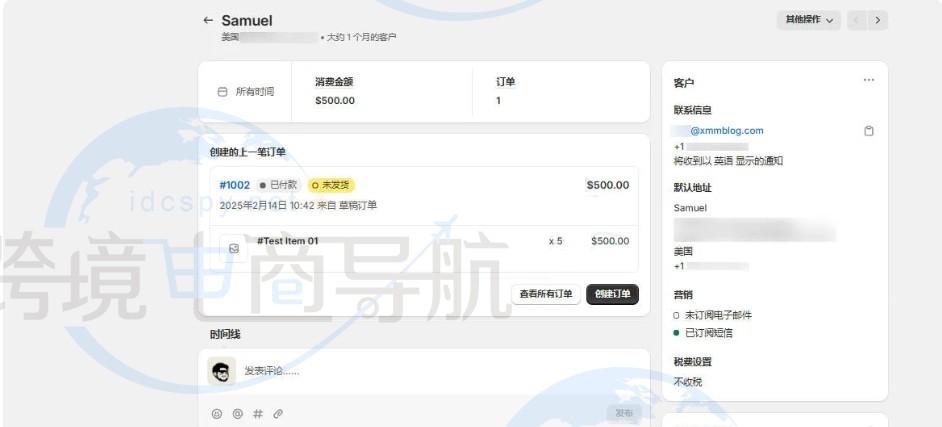Open the emoji picker in comment box
Screen dimensions: 942x427
[216, 413]
